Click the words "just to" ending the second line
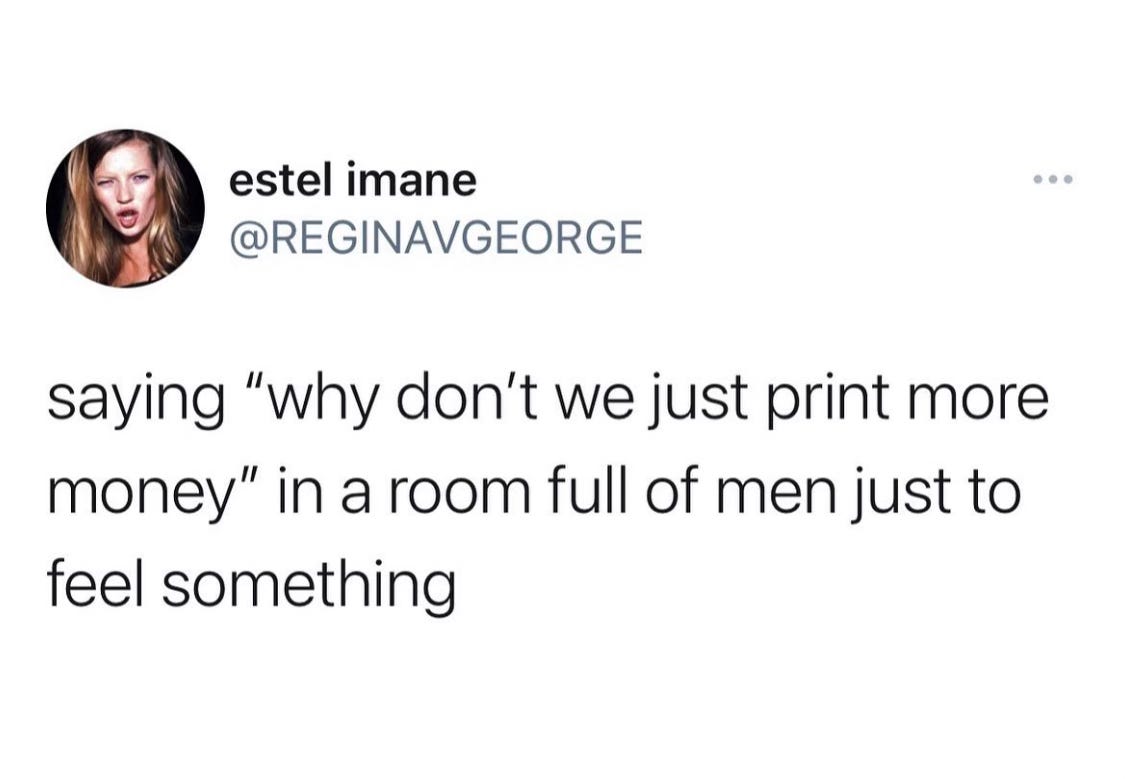The width and height of the screenshot is (1125, 779). click(936, 493)
